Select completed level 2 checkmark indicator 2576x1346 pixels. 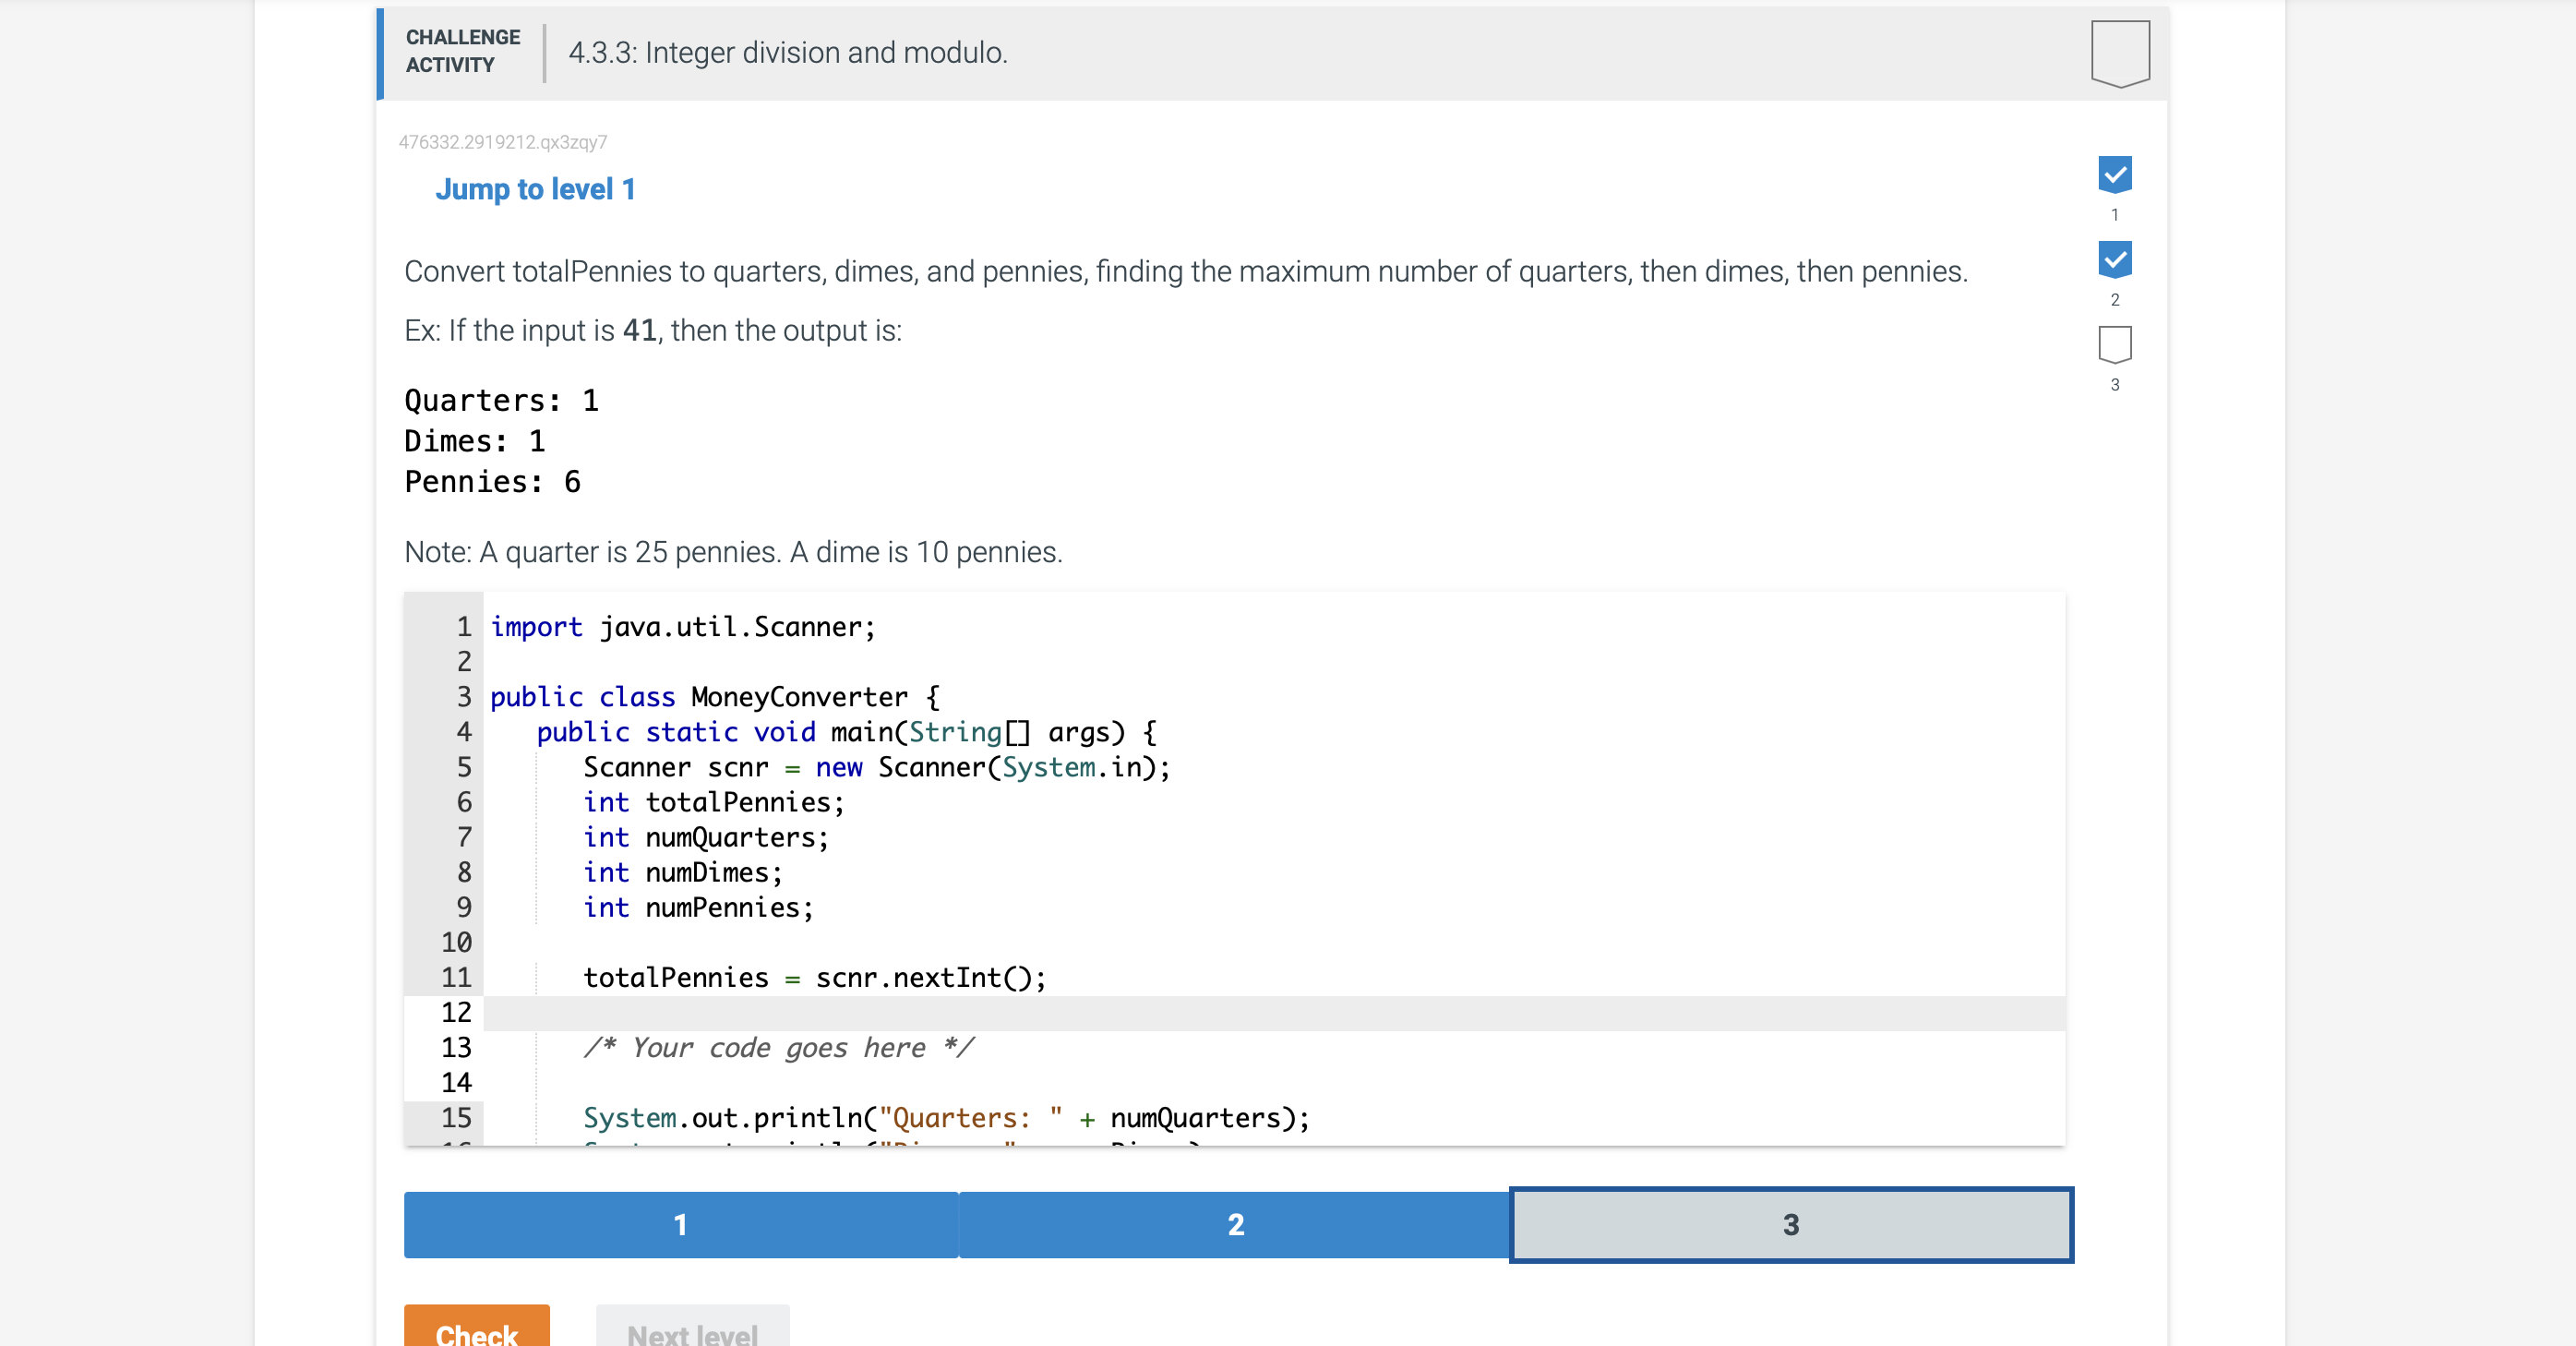click(x=2114, y=259)
